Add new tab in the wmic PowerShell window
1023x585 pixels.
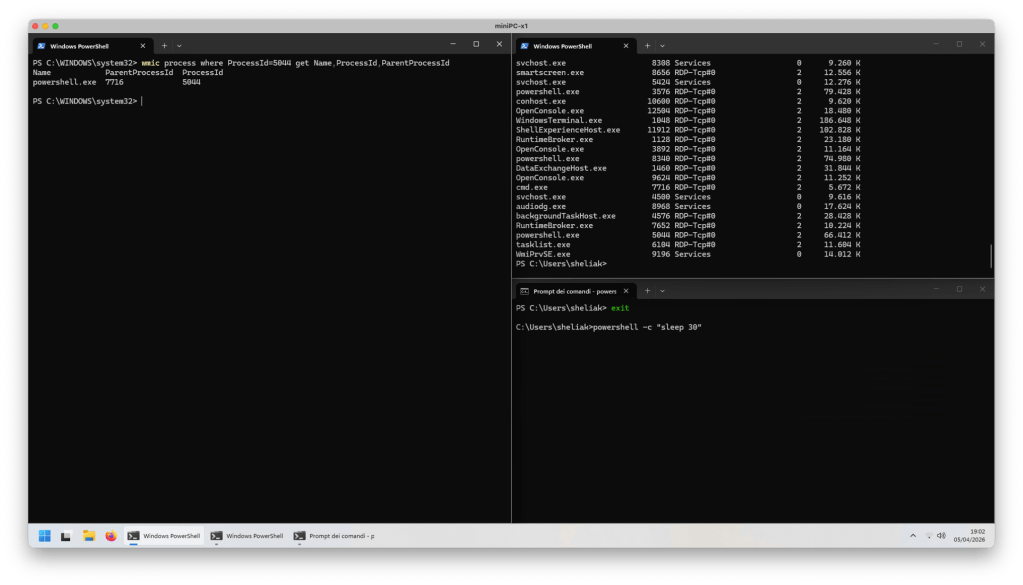pyautogui.click(x=165, y=45)
